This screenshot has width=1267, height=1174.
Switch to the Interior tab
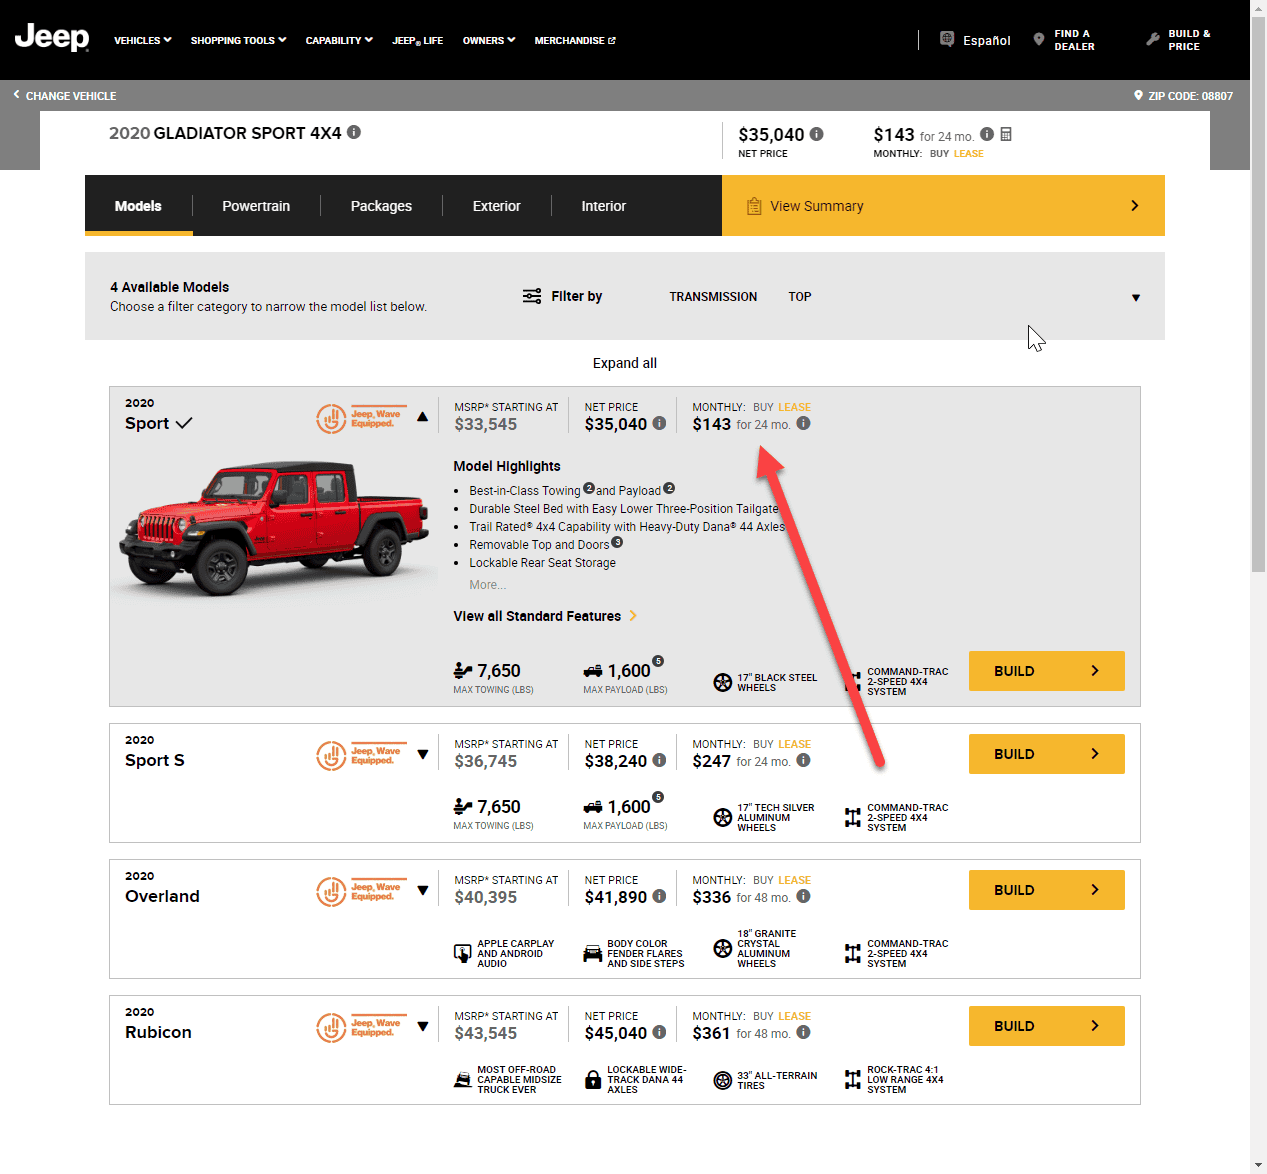pos(604,206)
